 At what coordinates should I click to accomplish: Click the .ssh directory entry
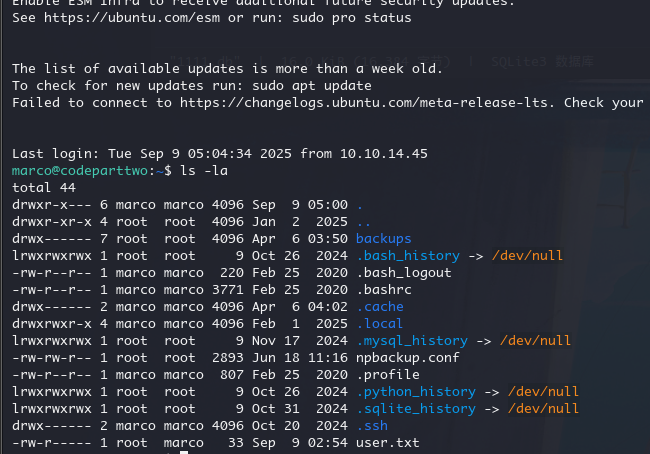coord(372,425)
